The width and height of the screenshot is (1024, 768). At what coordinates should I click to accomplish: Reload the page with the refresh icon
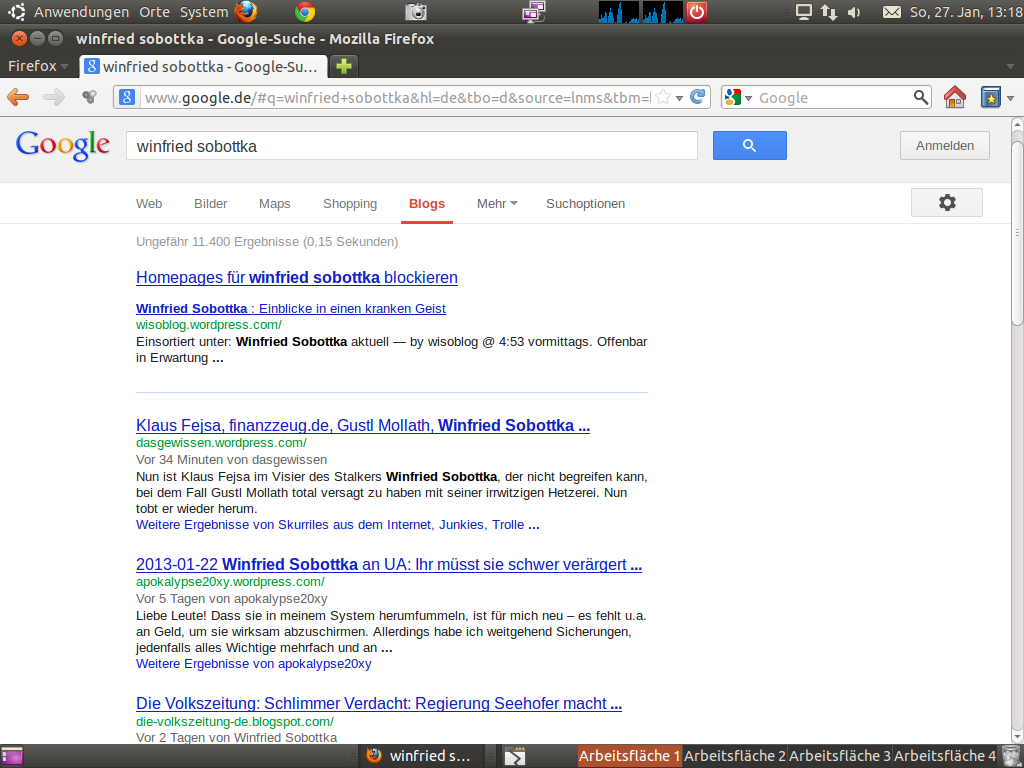pos(697,97)
